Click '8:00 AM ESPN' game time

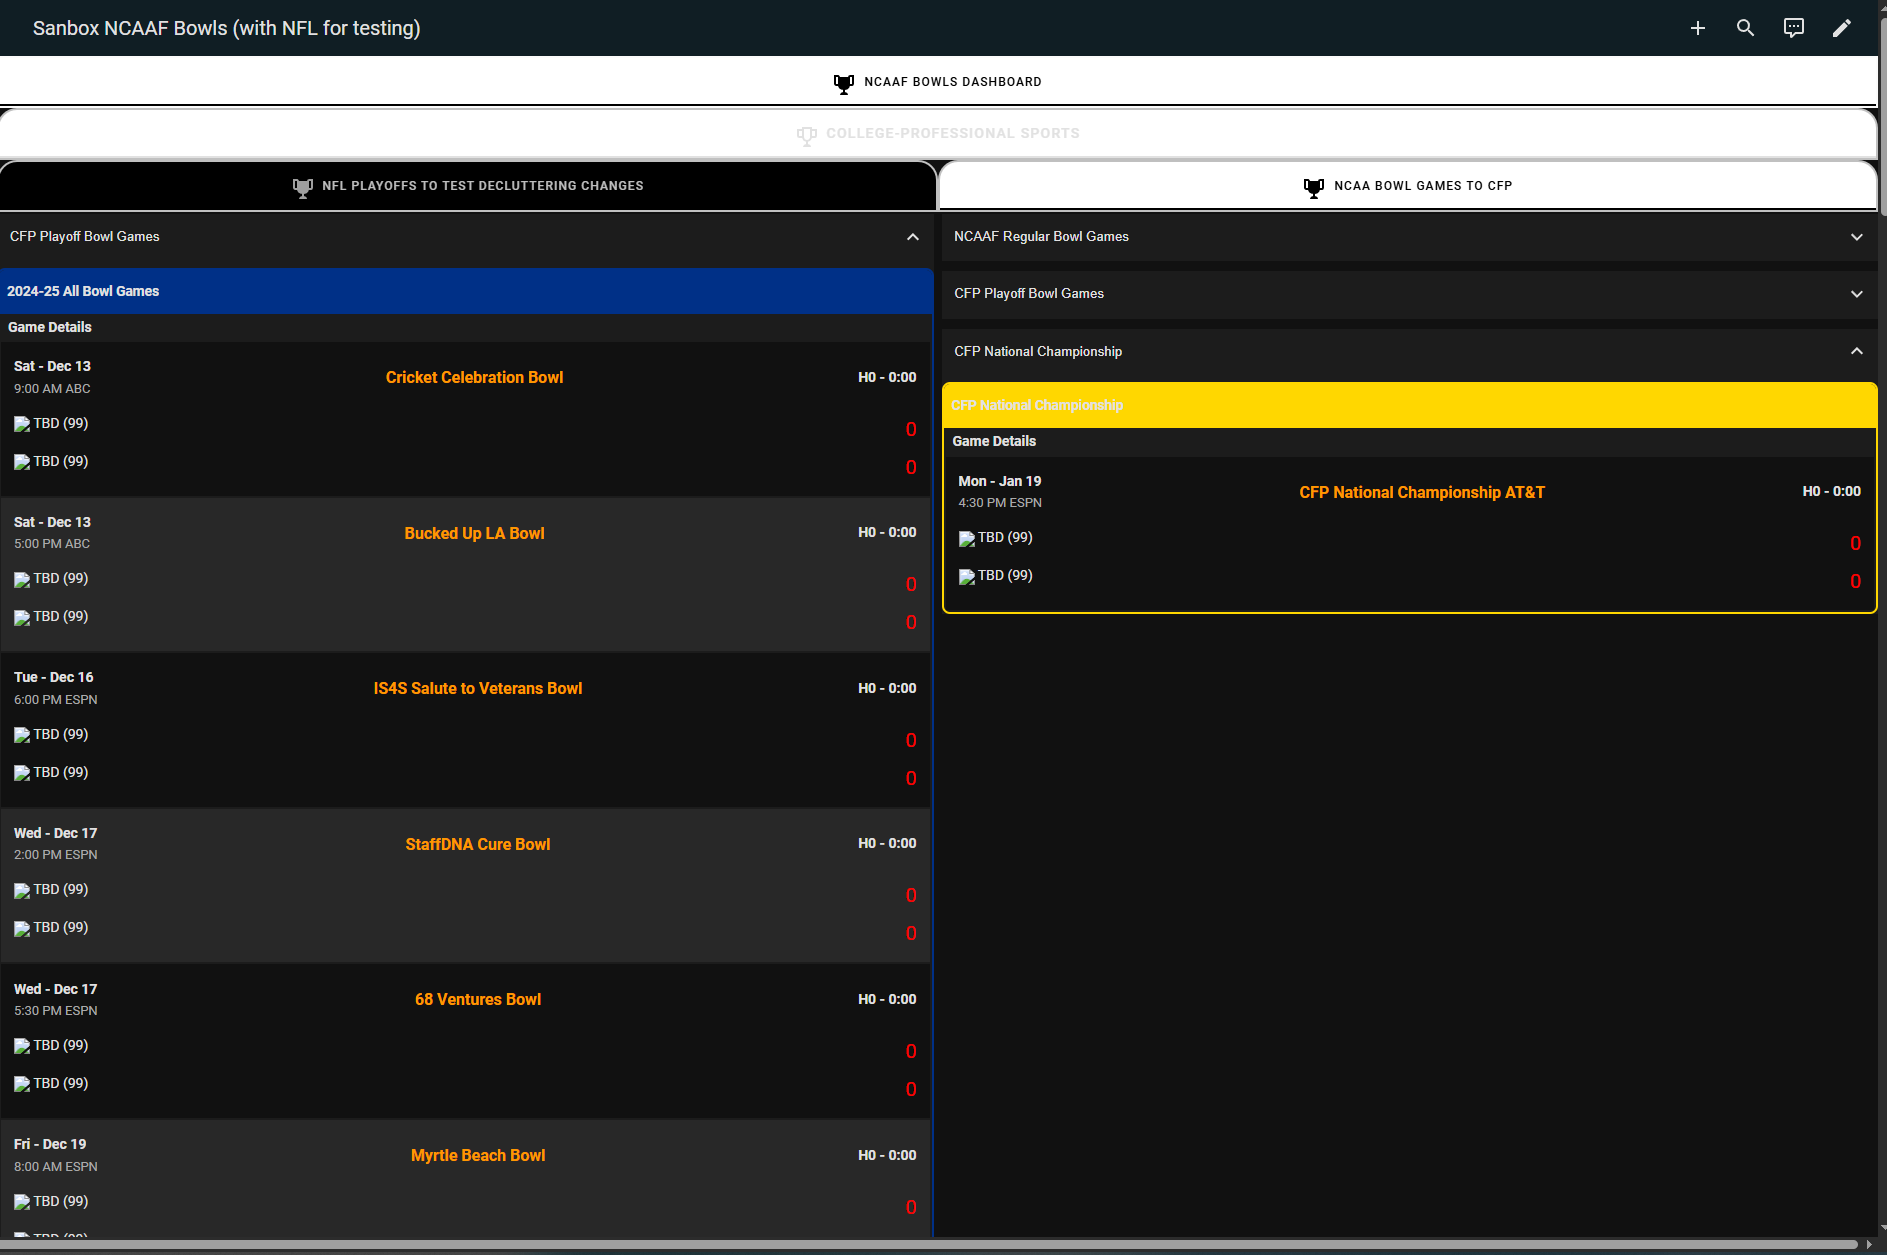[x=56, y=1167]
